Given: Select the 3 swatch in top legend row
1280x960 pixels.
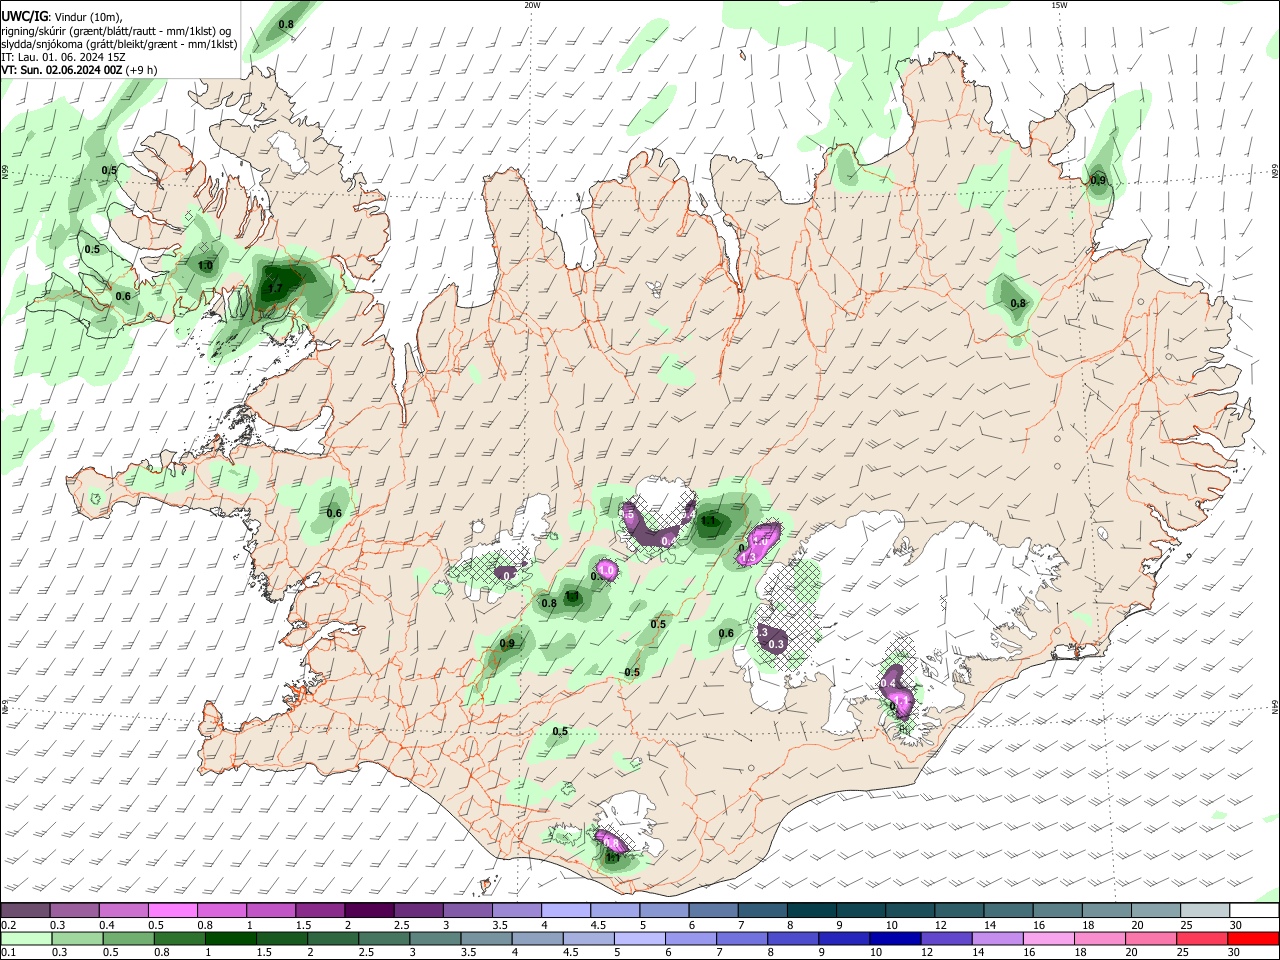Looking at the screenshot, I should tap(467, 910).
